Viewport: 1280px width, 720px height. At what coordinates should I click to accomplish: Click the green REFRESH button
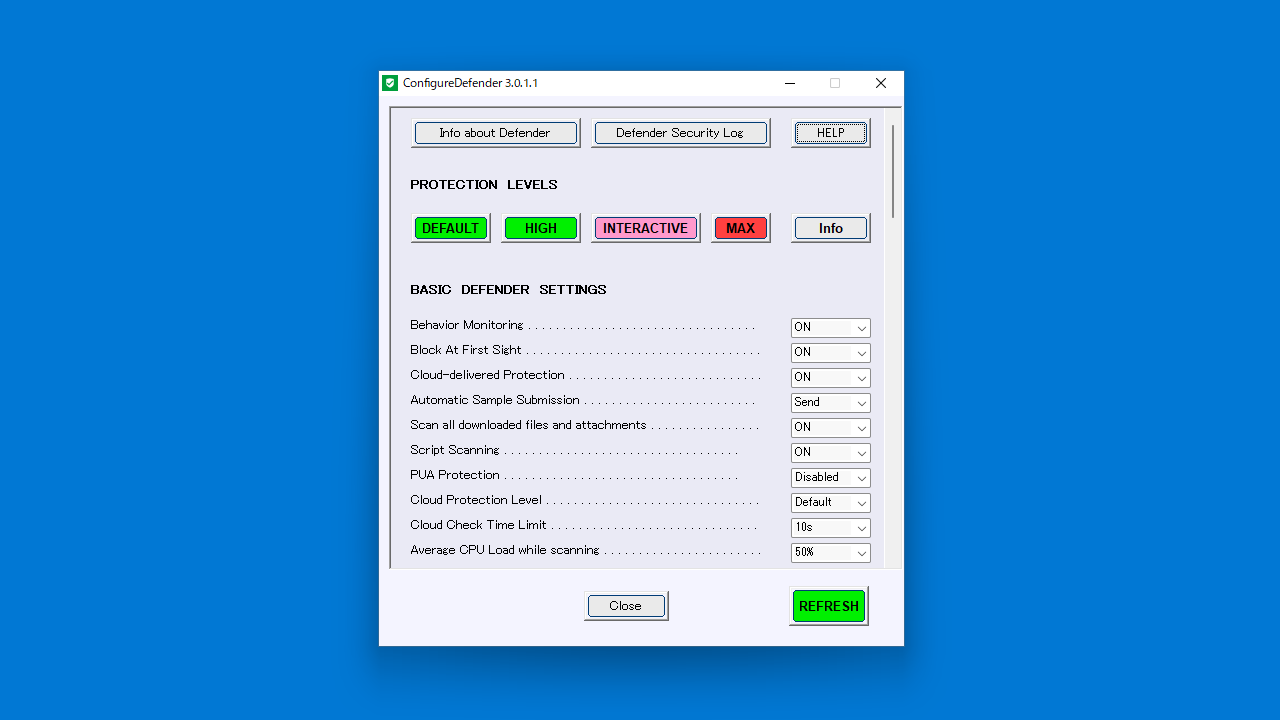(829, 606)
